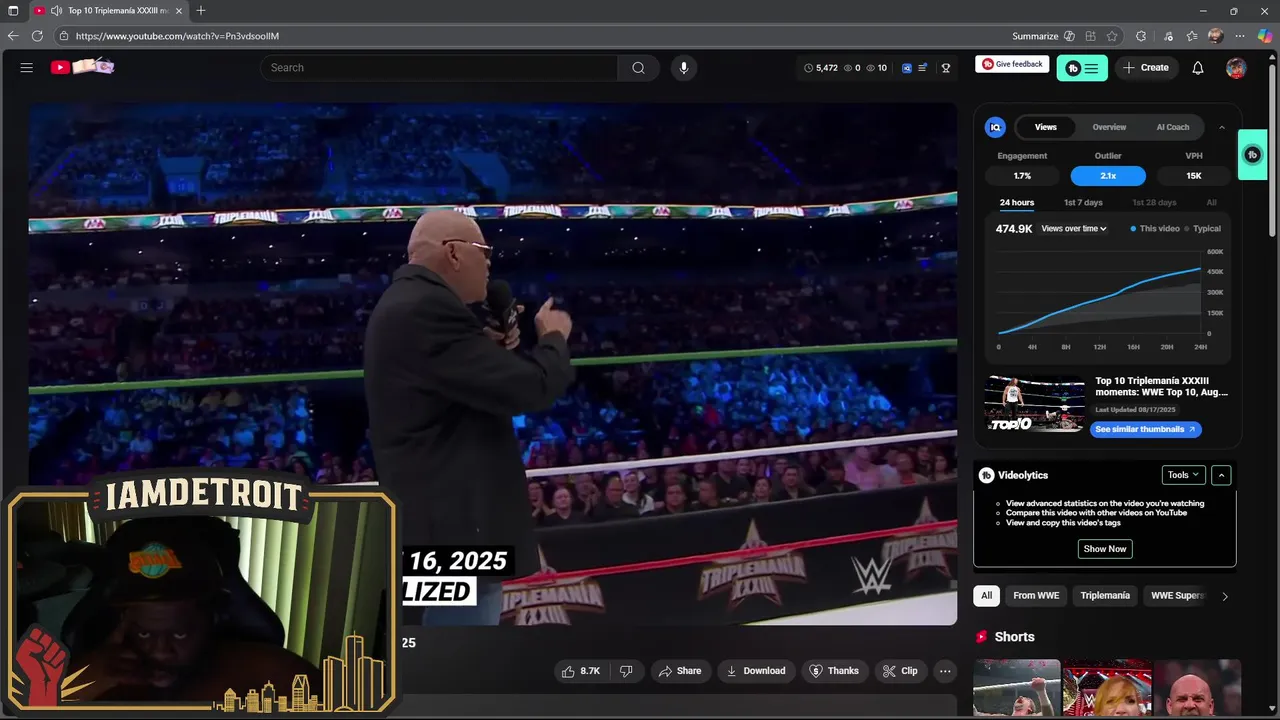The height and width of the screenshot is (720, 1280).
Task: Show more filter chips with right arrow
Action: (x=1225, y=596)
